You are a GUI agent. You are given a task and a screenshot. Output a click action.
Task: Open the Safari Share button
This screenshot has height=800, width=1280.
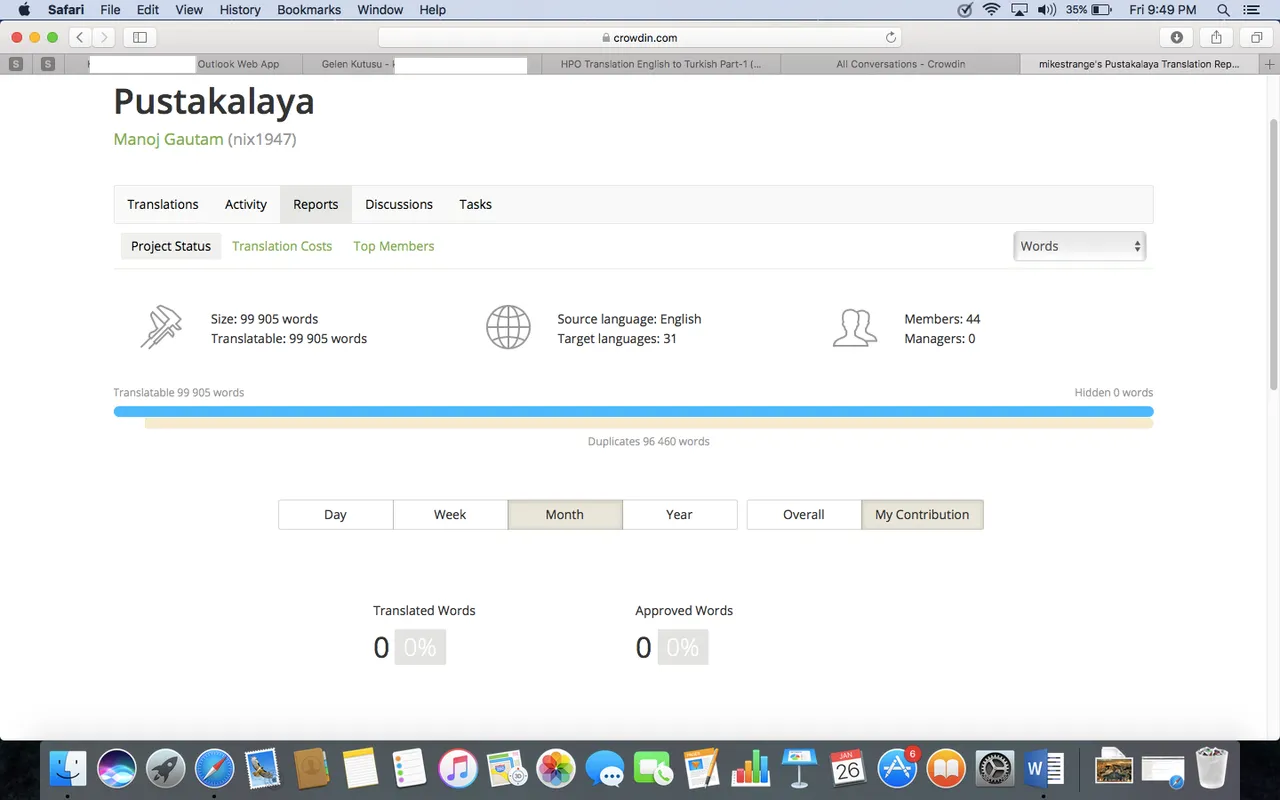point(1216,37)
